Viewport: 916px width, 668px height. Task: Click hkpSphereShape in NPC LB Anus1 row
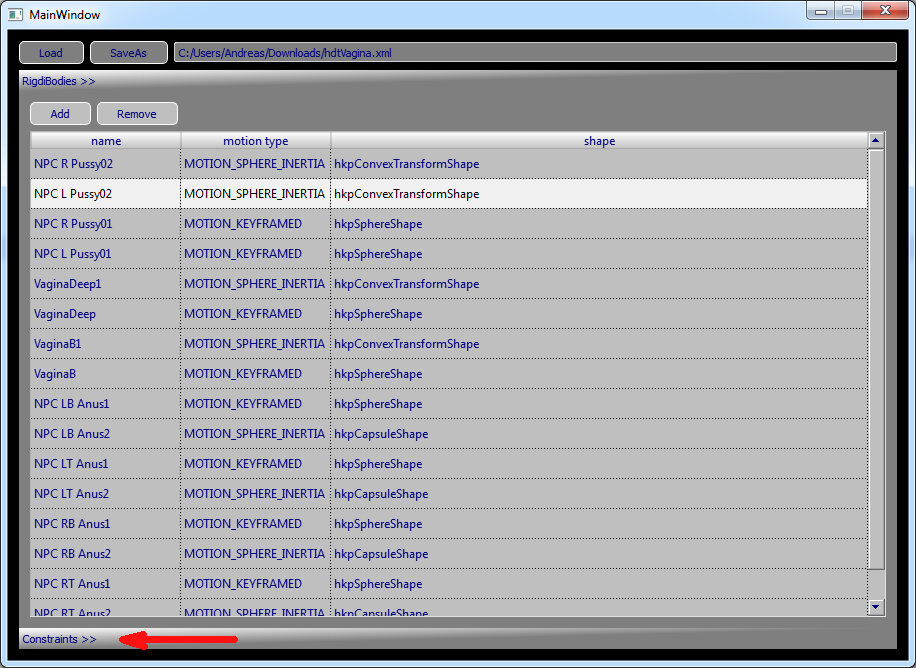(x=378, y=404)
